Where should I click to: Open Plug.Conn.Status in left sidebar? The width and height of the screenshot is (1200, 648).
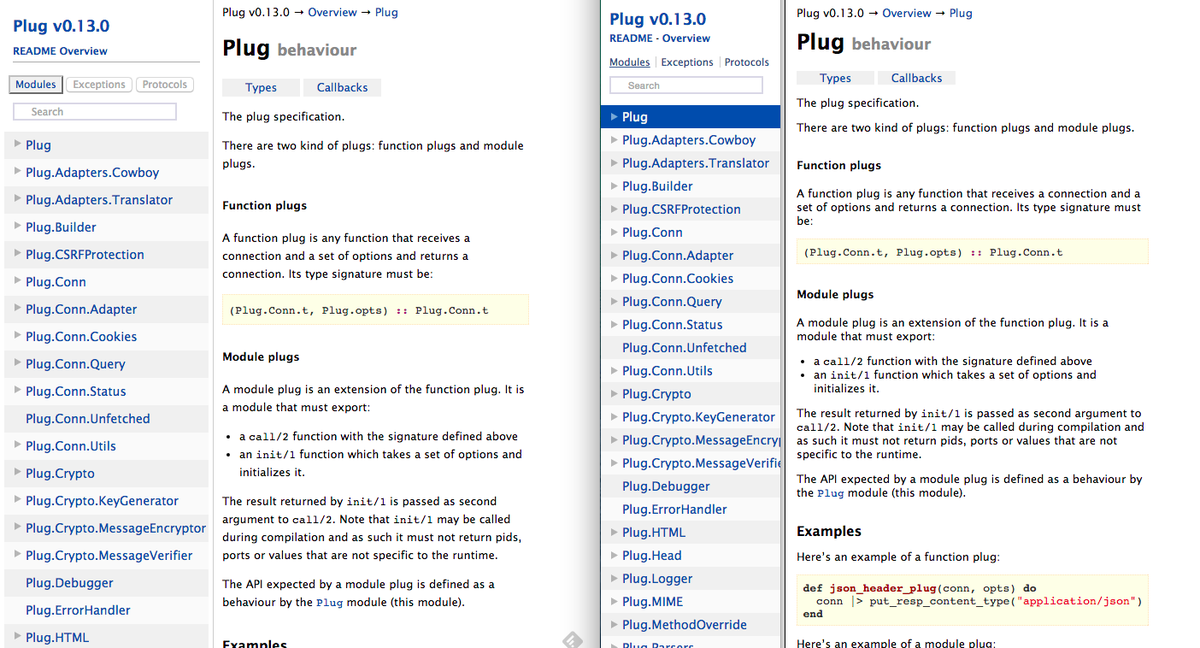click(76, 391)
